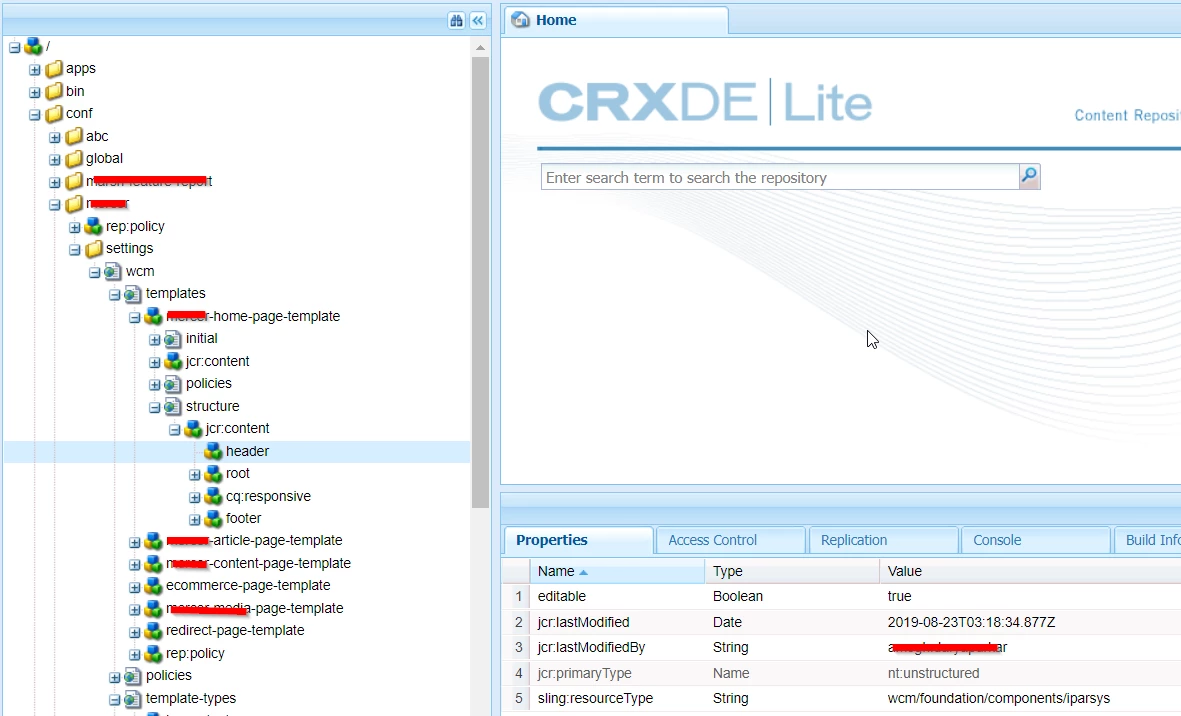This screenshot has height=716, width=1181.
Task: Click the bin folder icon
Action: click(53, 91)
